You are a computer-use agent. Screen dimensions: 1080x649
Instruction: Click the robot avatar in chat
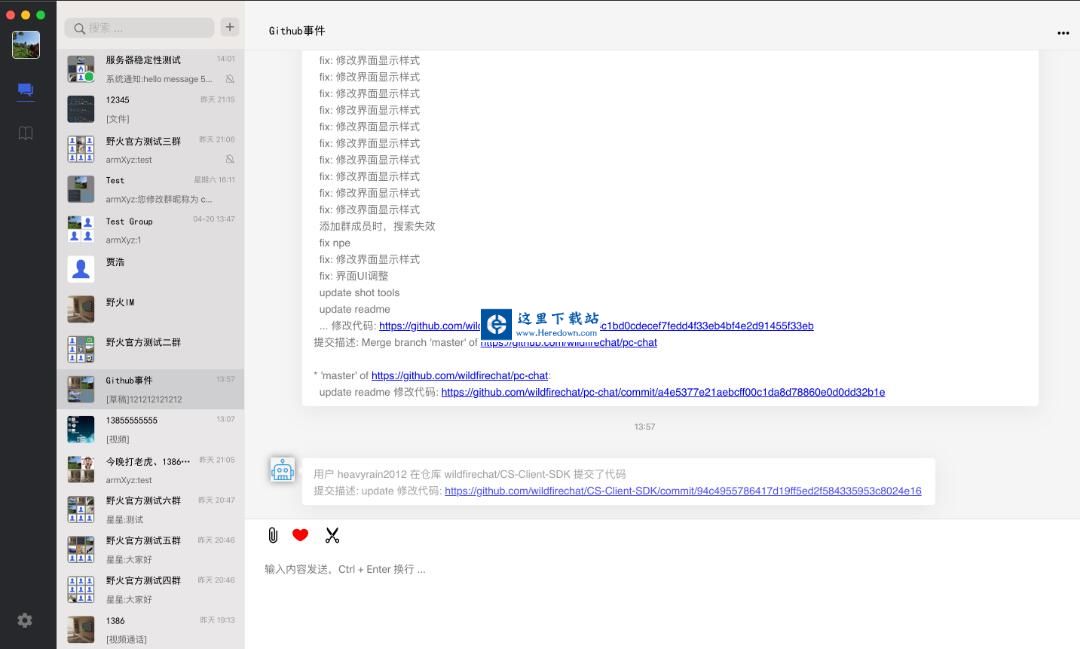pyautogui.click(x=283, y=470)
